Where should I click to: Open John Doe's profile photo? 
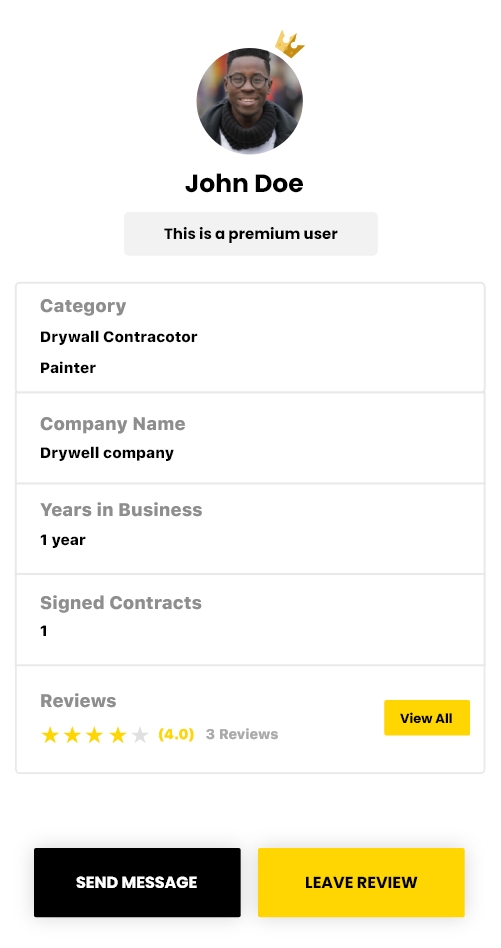pyautogui.click(x=250, y=101)
